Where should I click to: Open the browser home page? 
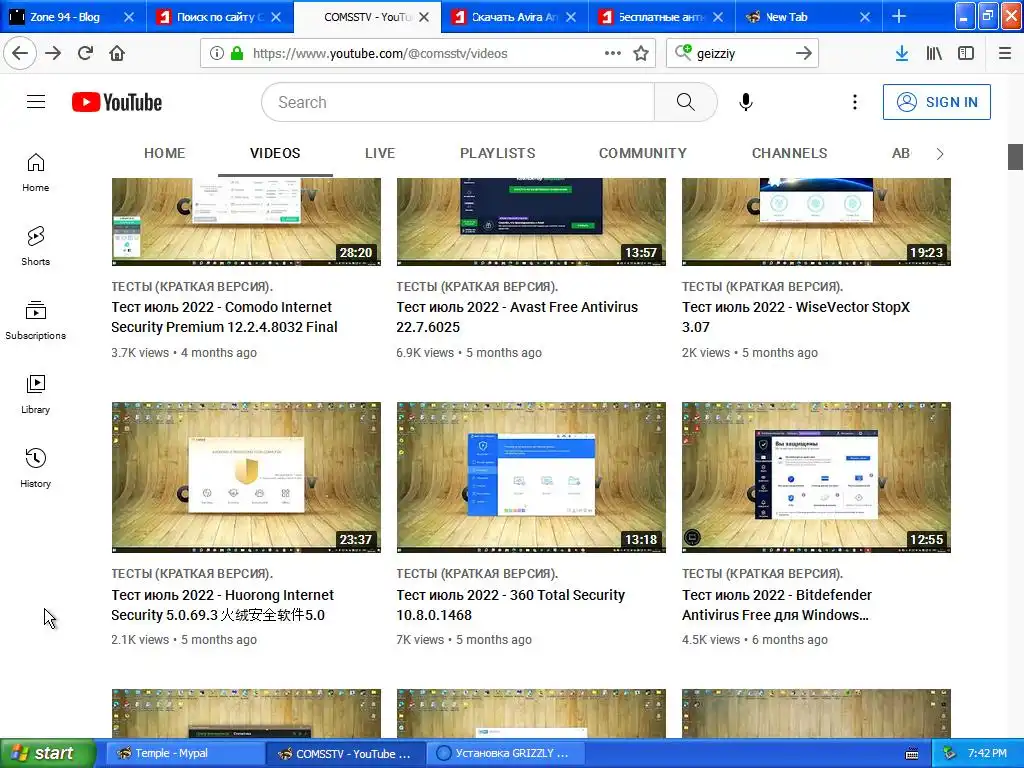tap(117, 54)
